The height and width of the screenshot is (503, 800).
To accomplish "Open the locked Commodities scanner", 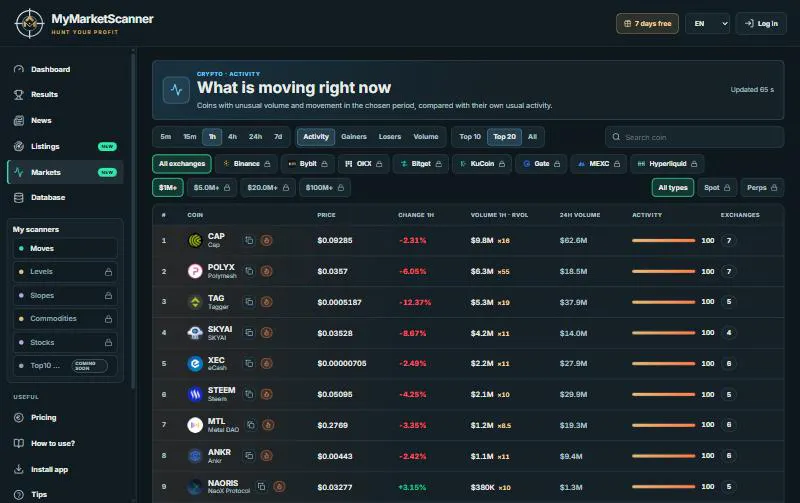I will [x=65, y=319].
